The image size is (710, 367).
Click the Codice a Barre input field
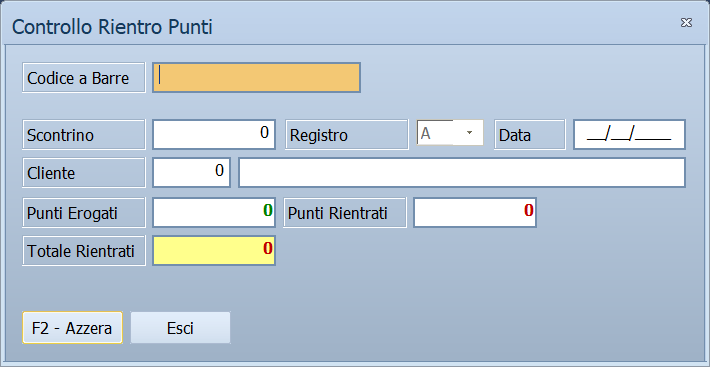256,78
